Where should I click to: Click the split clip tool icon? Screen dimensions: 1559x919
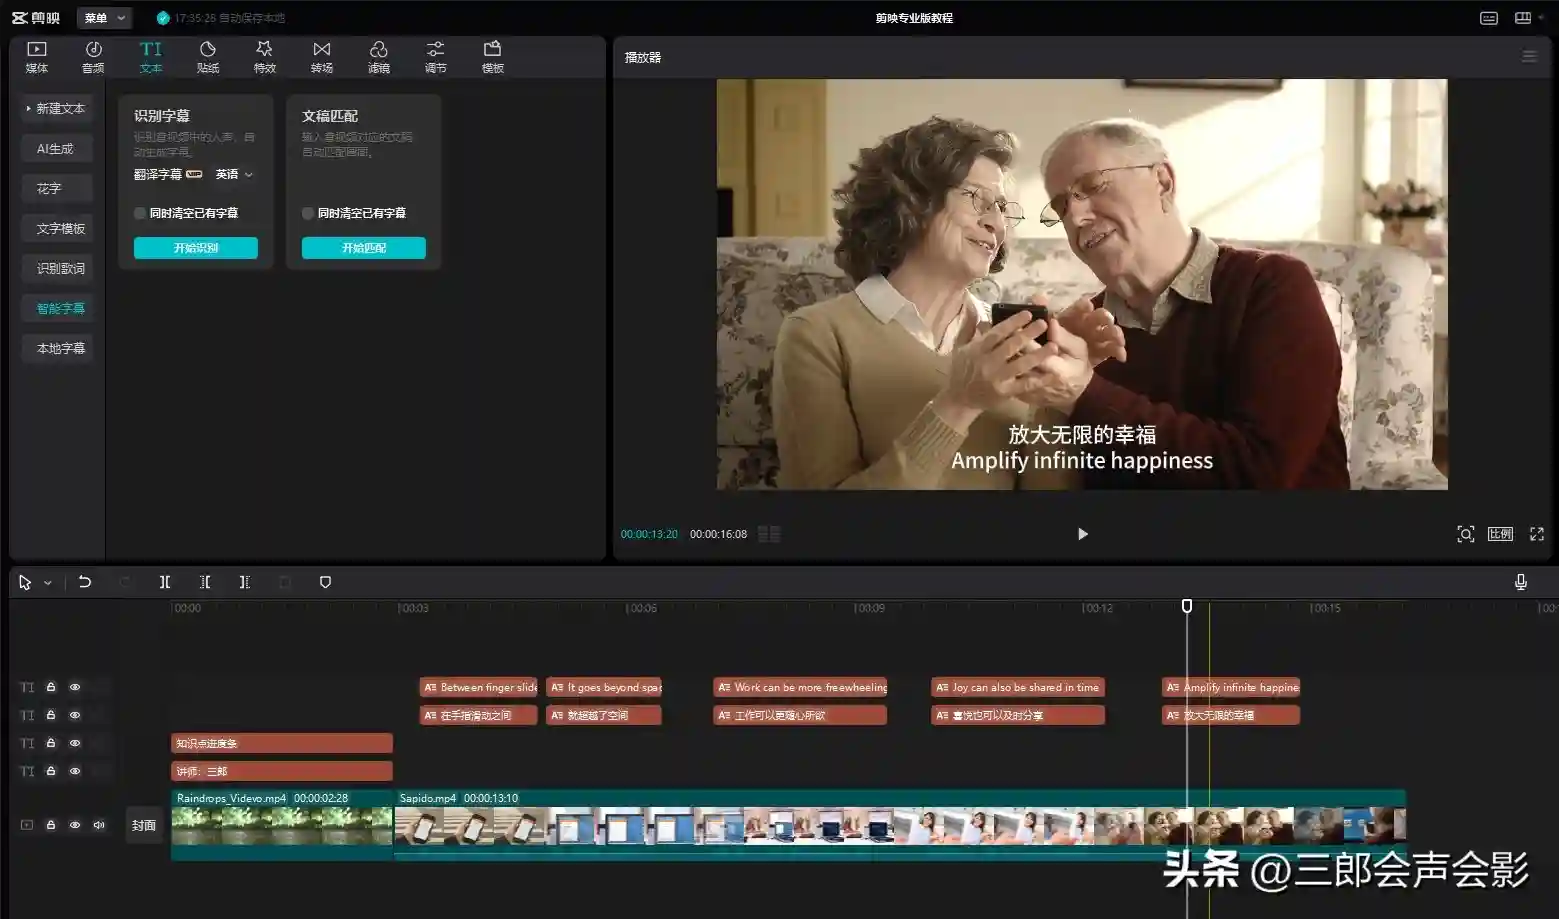165,582
